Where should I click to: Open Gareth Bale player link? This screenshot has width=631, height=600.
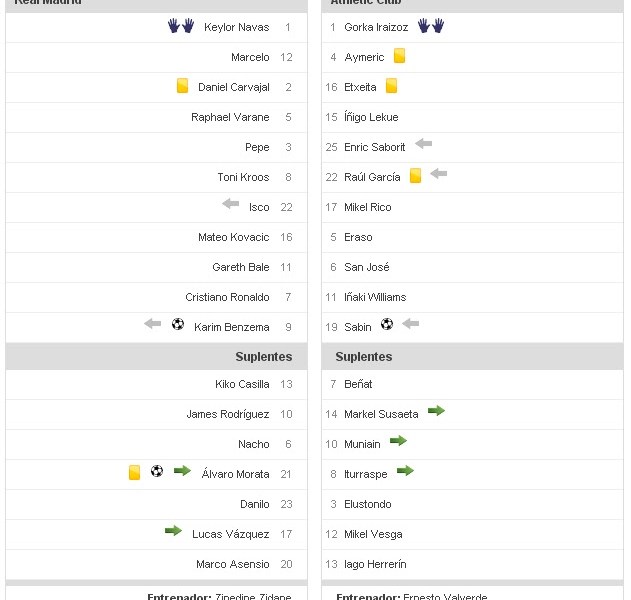tap(241, 267)
